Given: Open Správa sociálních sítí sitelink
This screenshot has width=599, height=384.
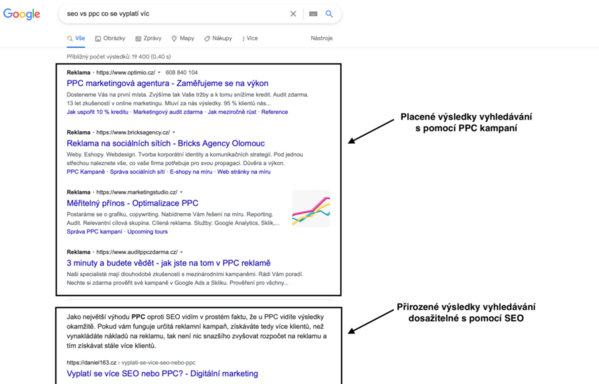Looking at the screenshot, I should pos(138,172).
